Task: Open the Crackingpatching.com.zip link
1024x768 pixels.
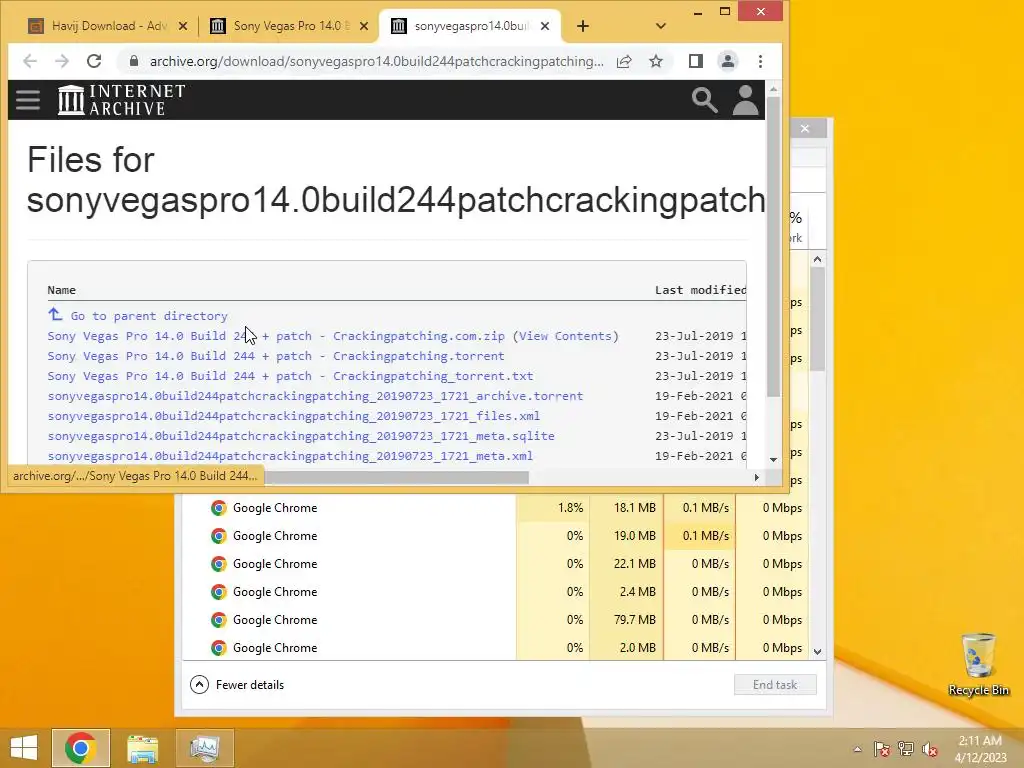Action: (x=276, y=336)
